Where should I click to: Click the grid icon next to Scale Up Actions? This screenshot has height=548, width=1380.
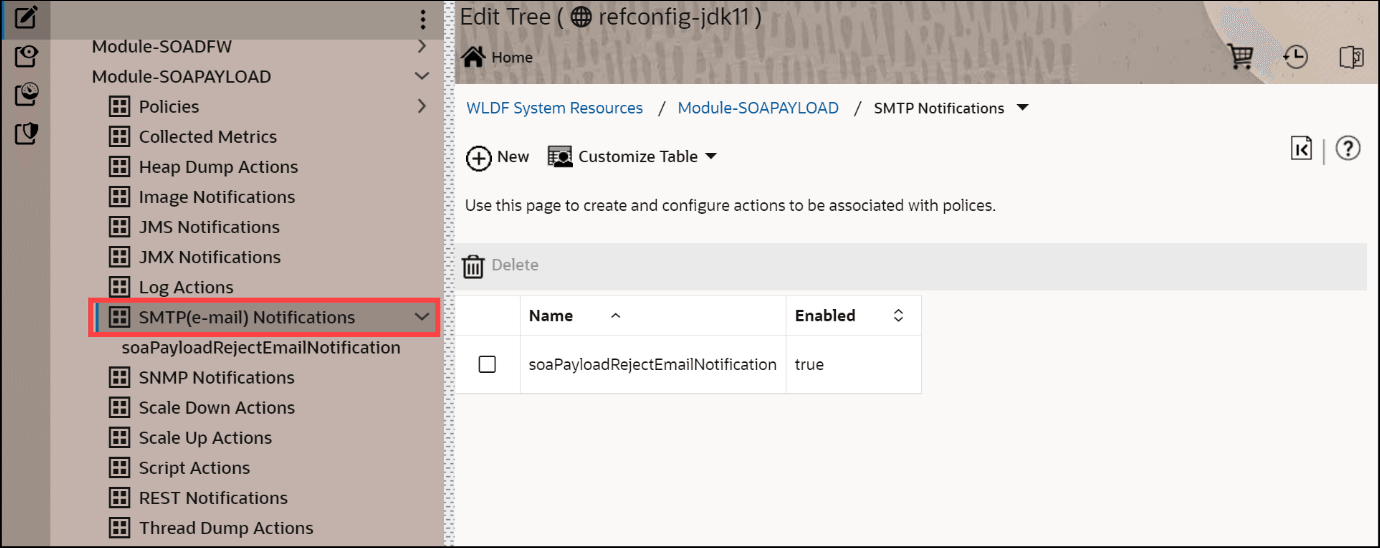[x=120, y=438]
